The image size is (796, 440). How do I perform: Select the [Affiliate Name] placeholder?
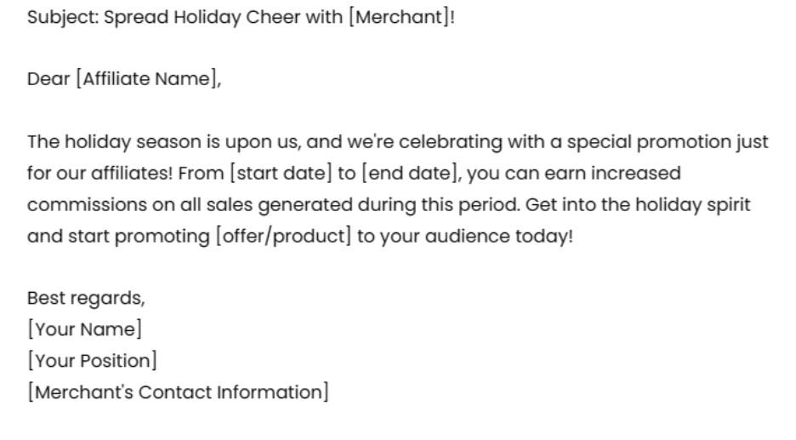coord(146,79)
